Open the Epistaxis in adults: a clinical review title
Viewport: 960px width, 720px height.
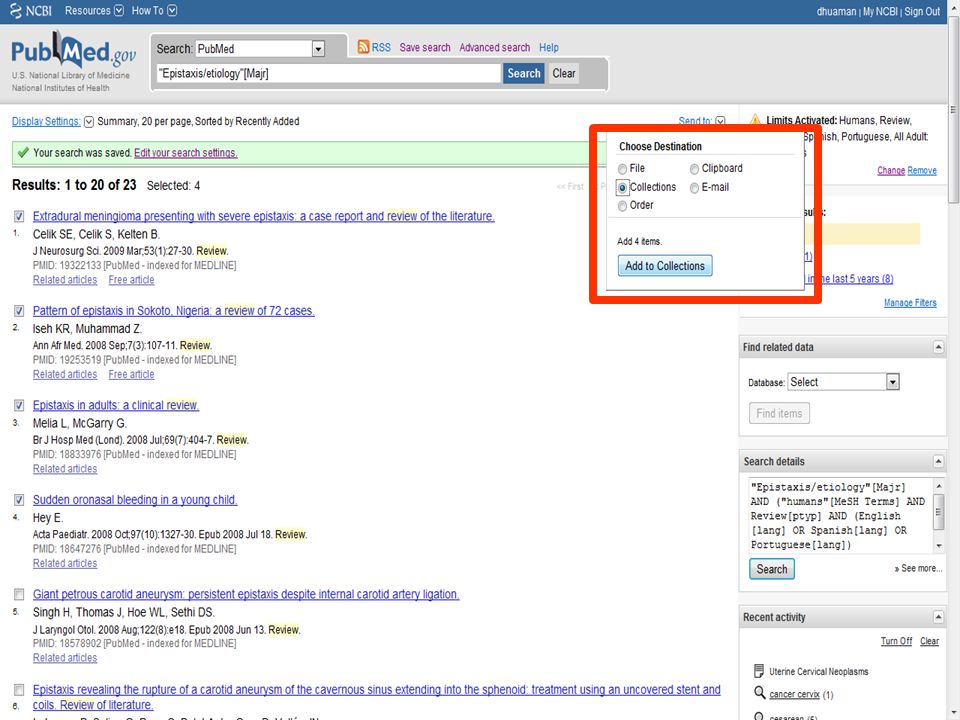point(116,405)
